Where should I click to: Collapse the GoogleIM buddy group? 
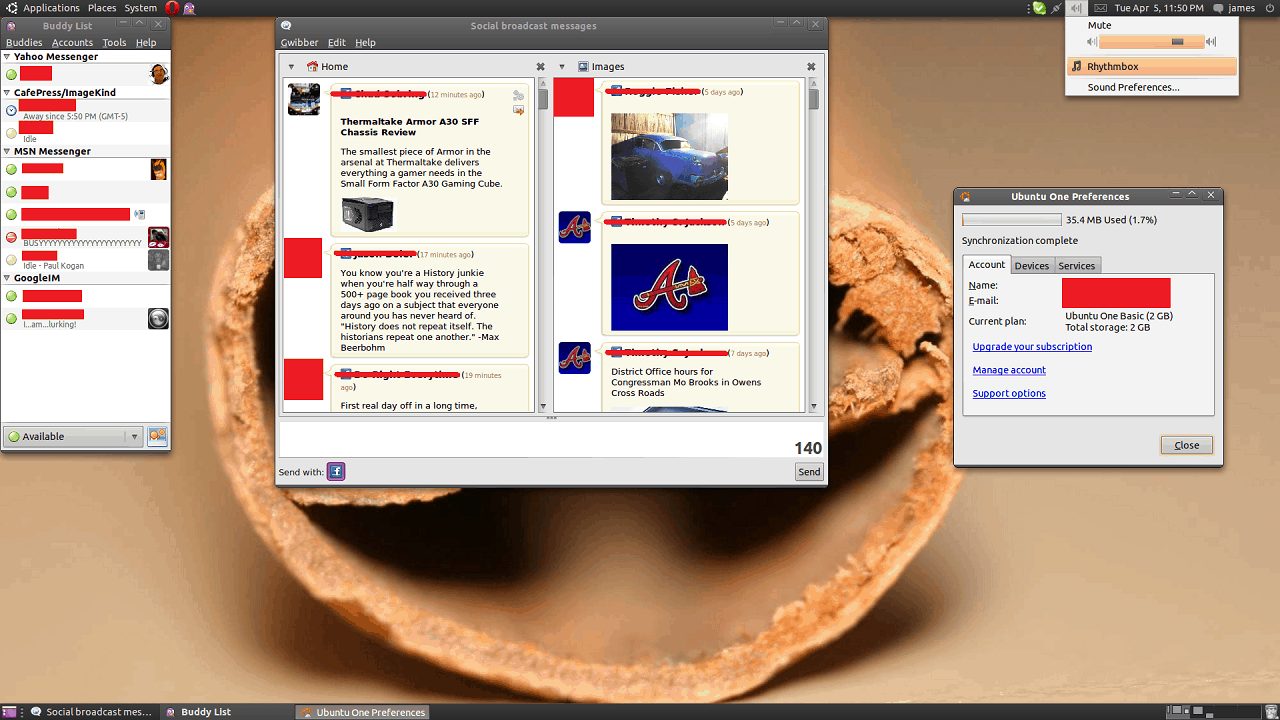pyautogui.click(x=7, y=278)
